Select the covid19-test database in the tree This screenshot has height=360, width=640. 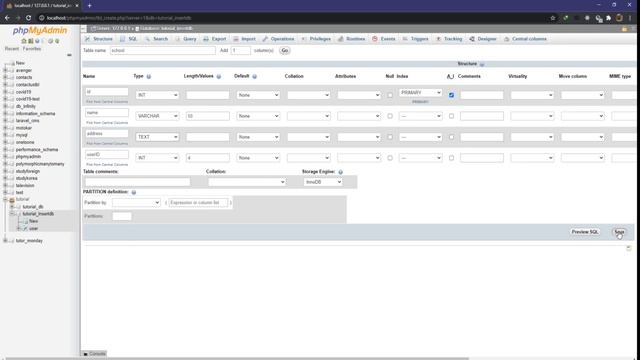click(28, 99)
